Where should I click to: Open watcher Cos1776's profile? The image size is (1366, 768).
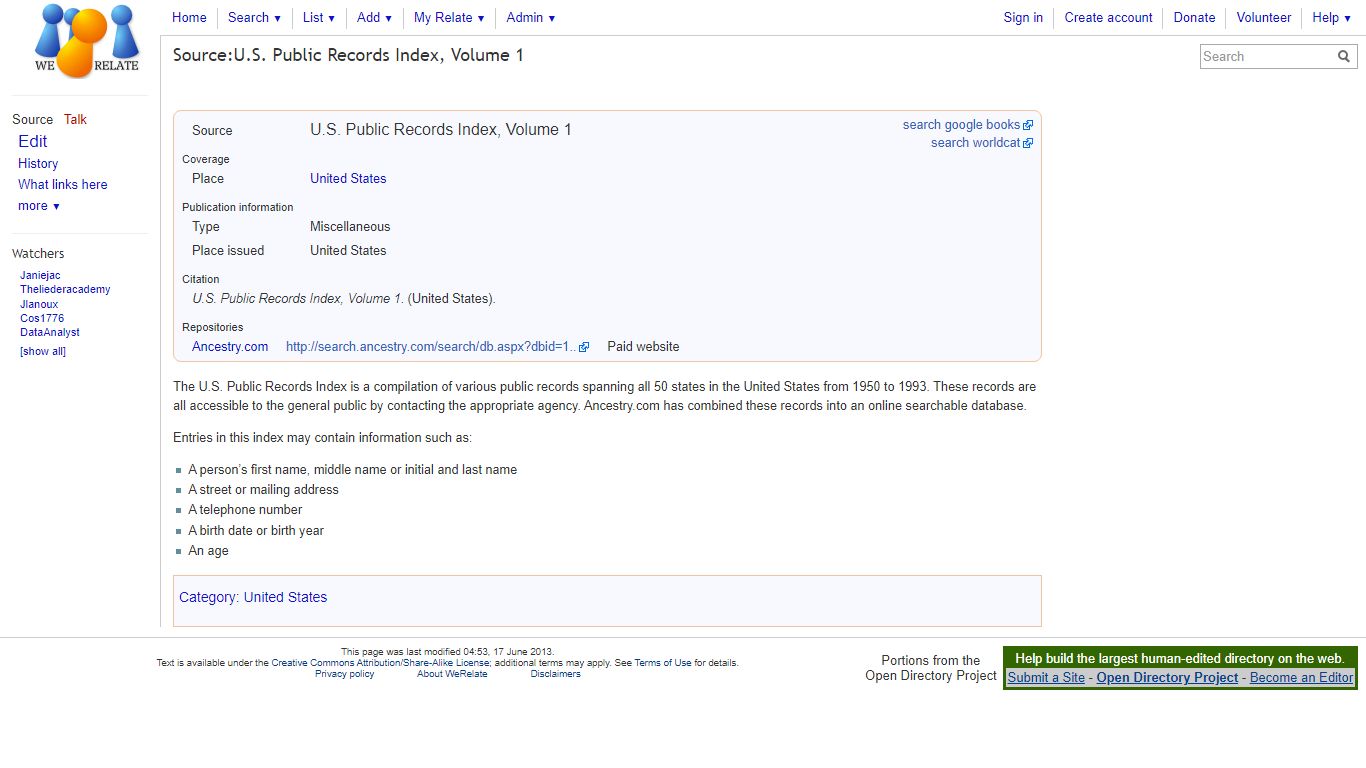click(42, 318)
